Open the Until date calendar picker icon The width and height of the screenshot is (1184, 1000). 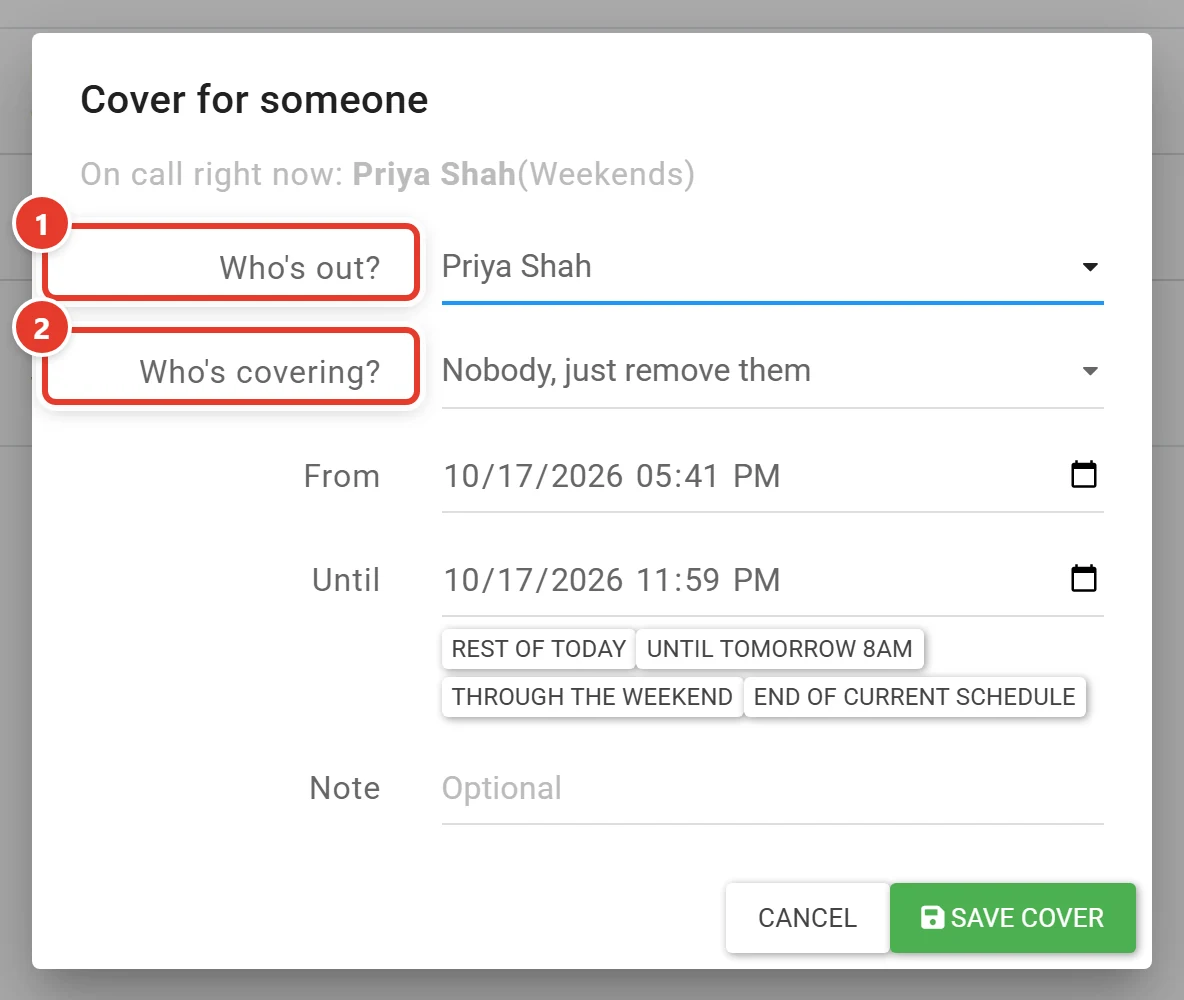(x=1084, y=579)
